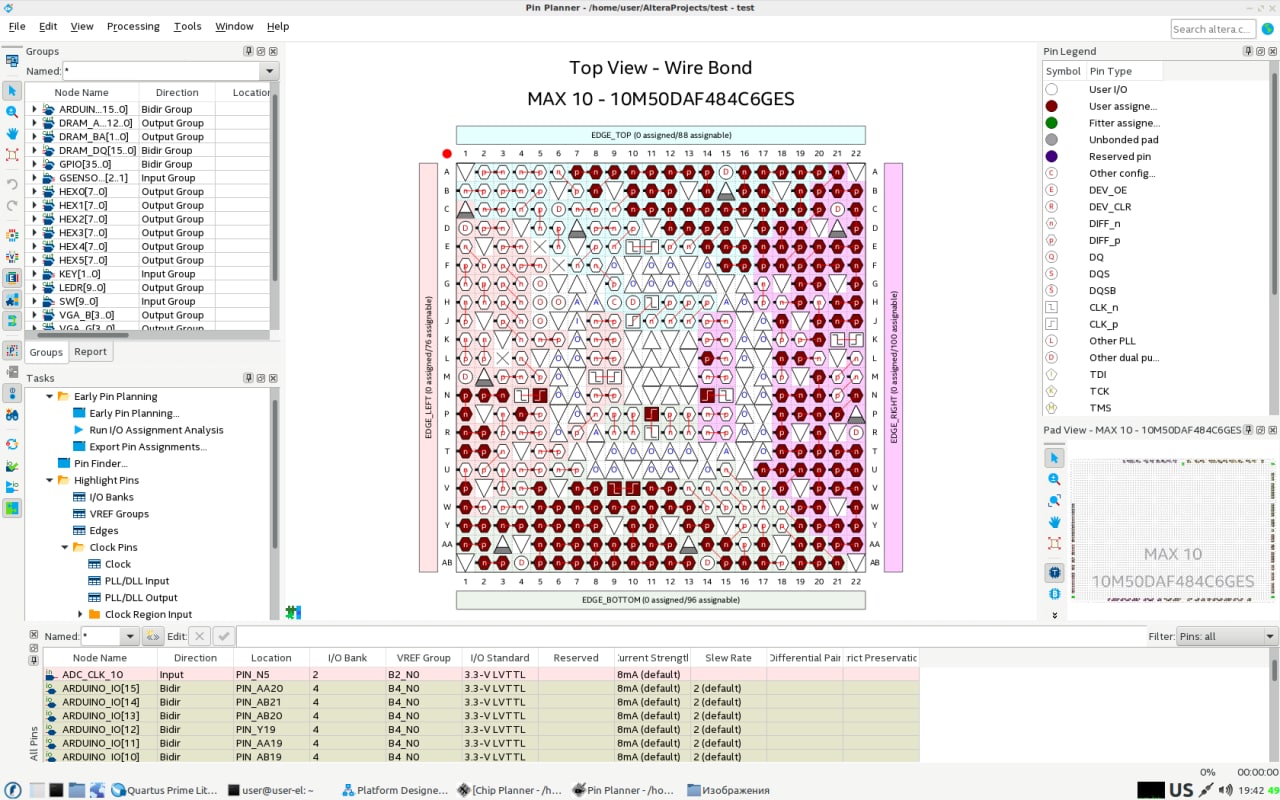The image size is (1280, 800).
Task: Toggle the top view 'T' icon in Pad View
Action: point(1054,573)
